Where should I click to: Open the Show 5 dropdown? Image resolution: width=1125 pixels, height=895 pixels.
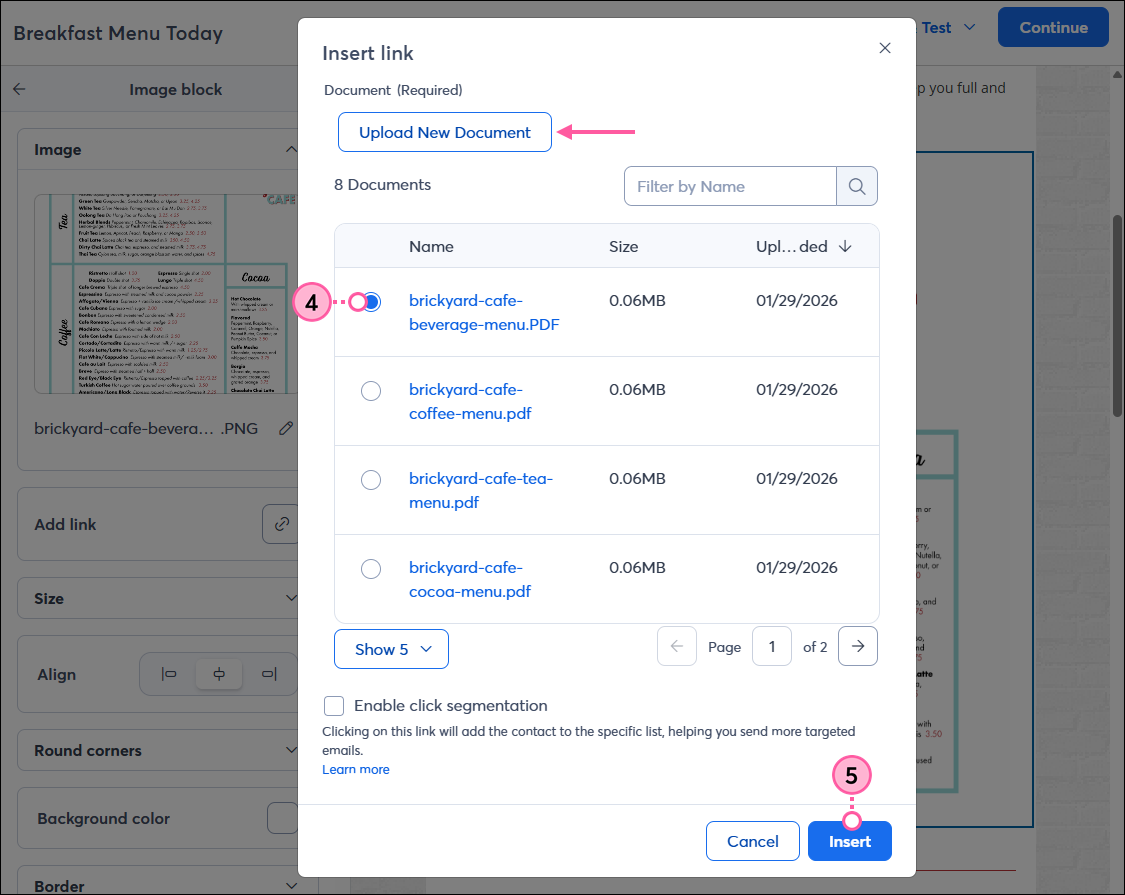(x=391, y=649)
